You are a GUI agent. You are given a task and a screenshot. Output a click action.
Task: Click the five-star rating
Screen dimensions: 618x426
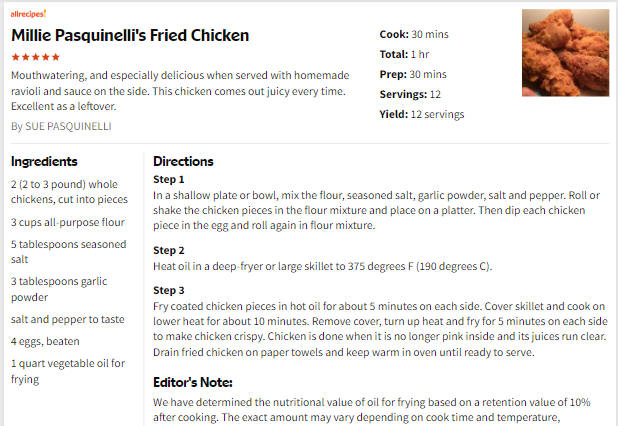(35, 57)
